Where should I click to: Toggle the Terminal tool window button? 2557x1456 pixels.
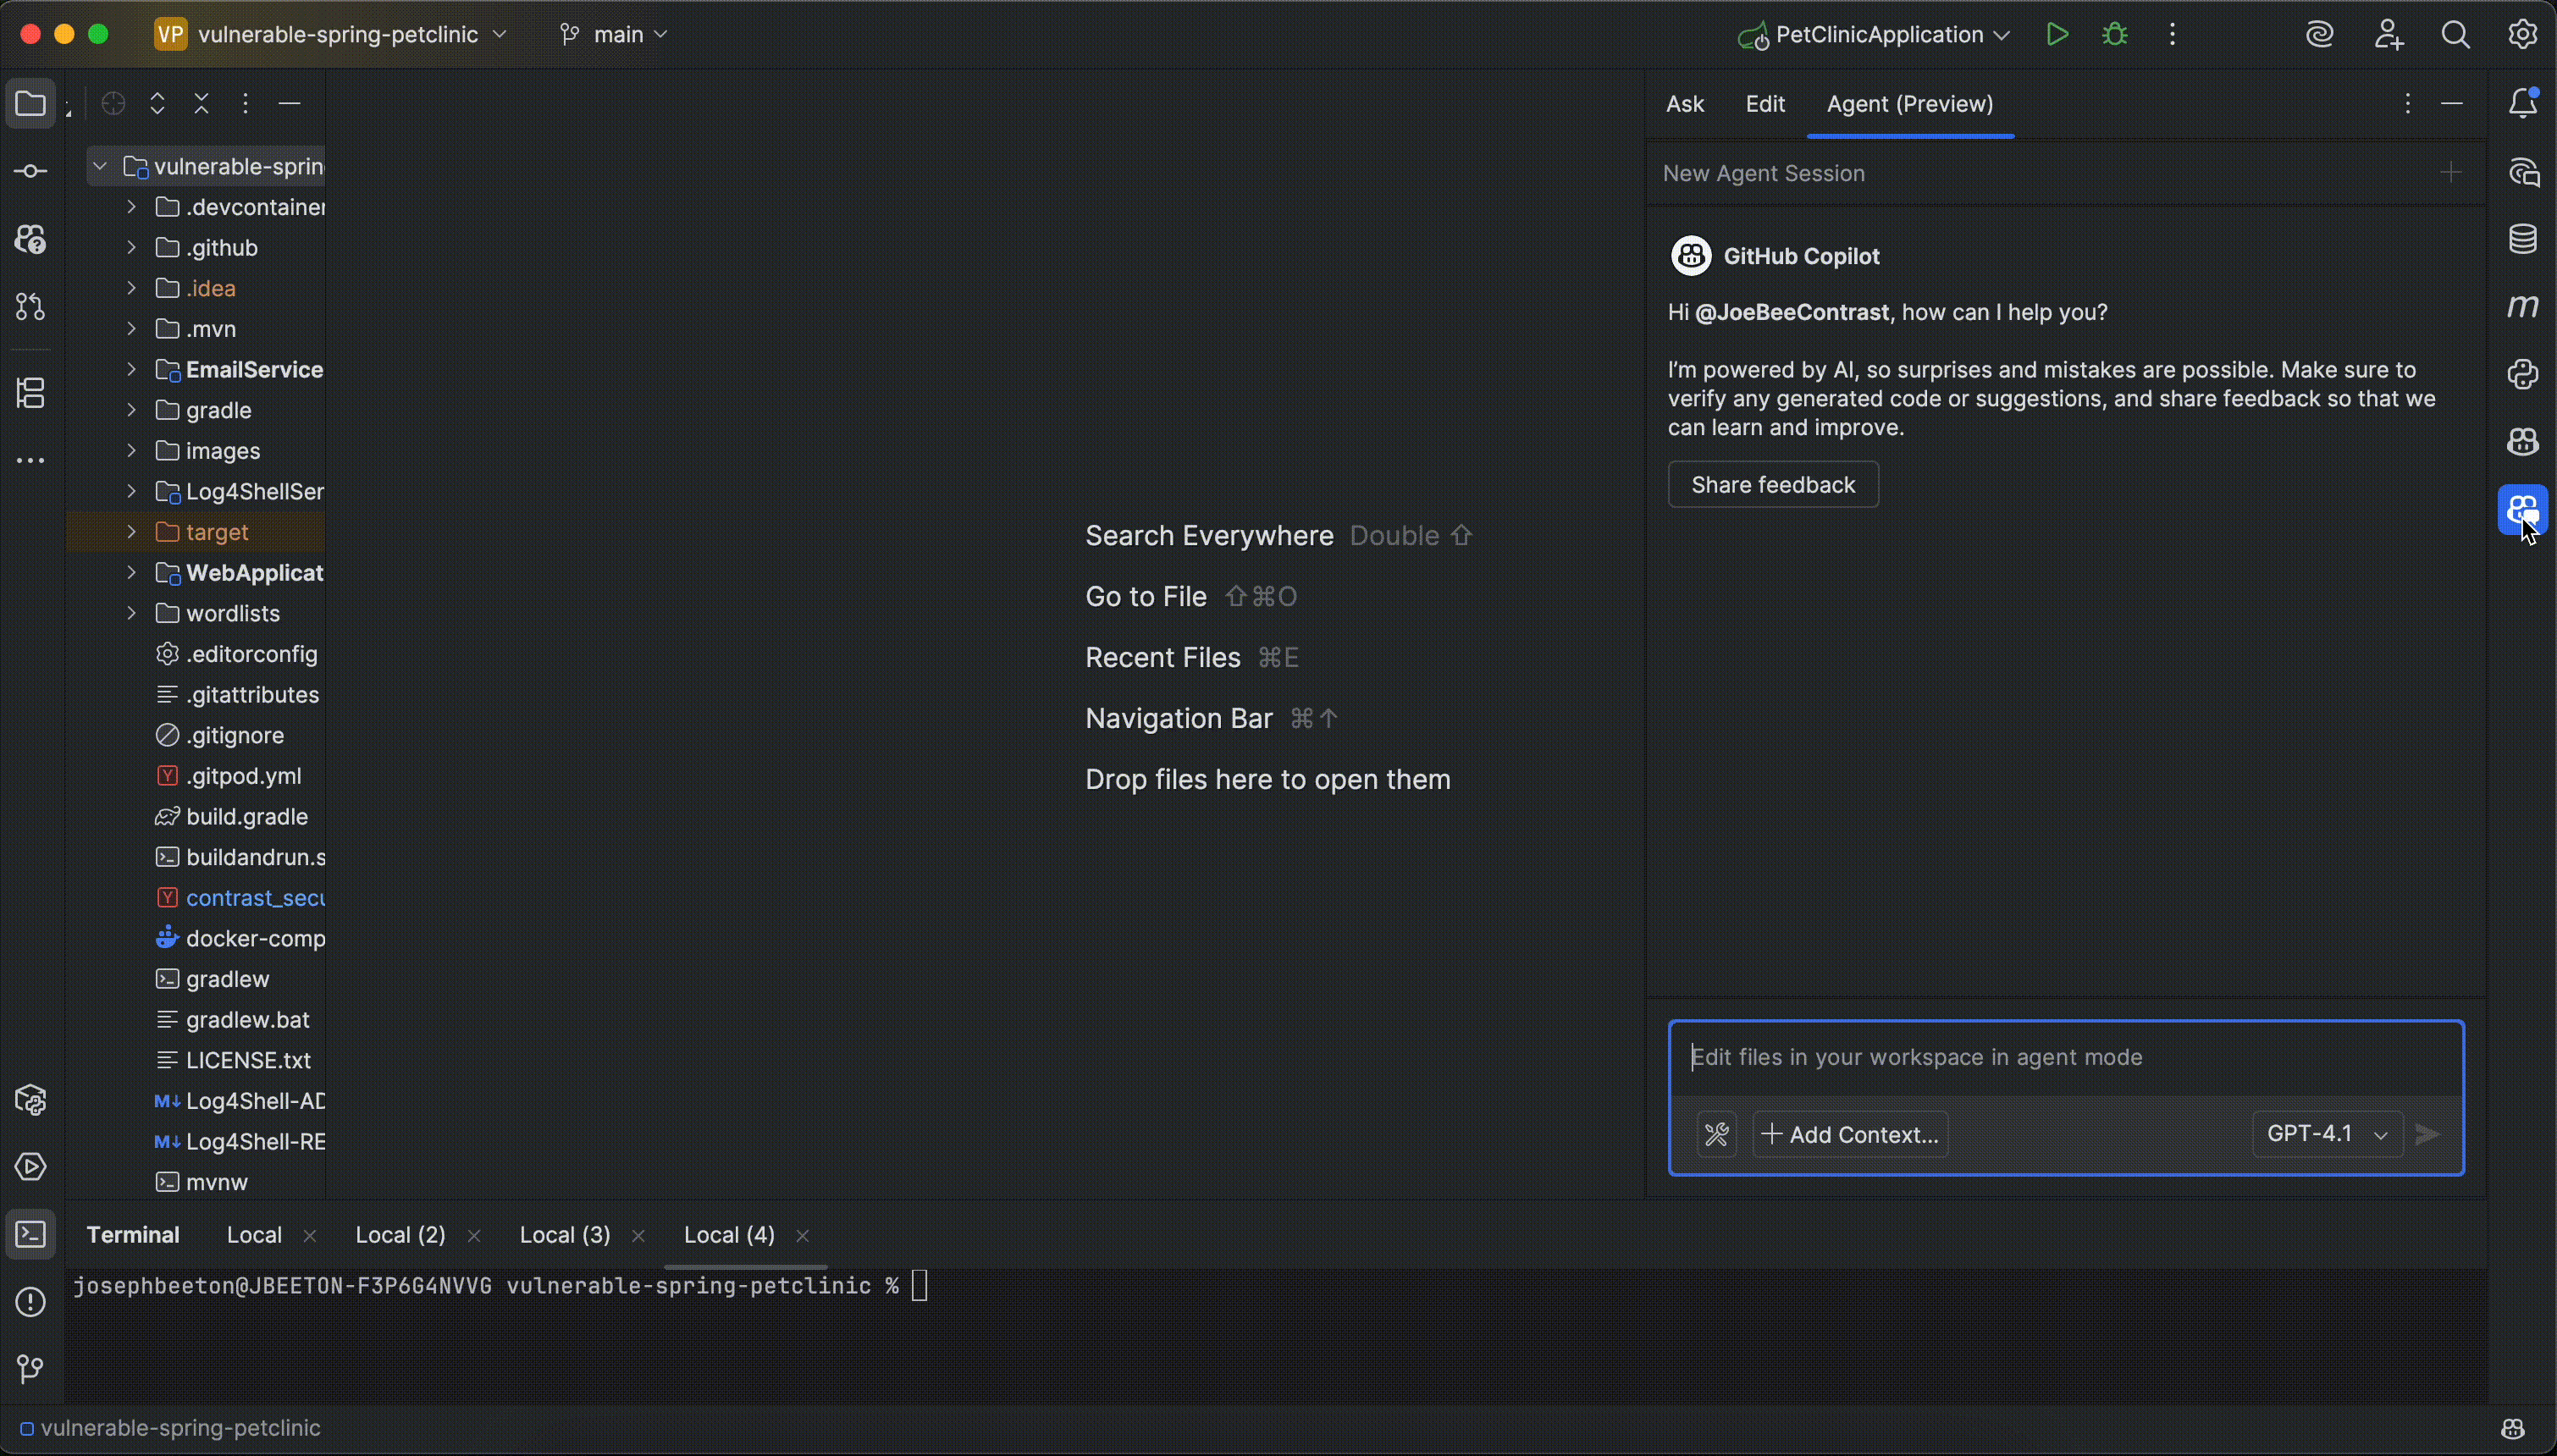30,1235
